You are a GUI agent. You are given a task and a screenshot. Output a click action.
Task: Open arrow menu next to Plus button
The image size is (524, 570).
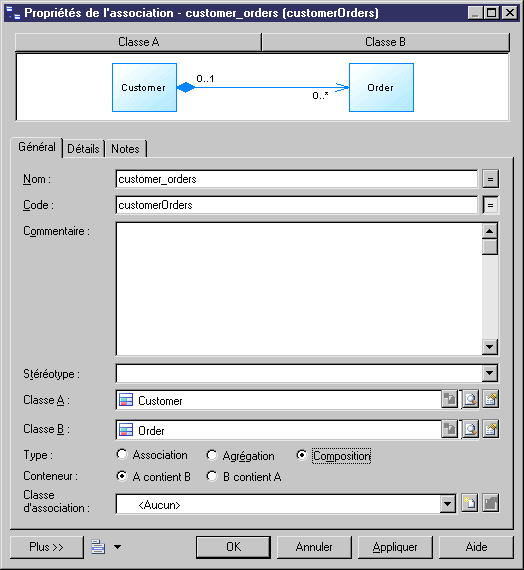tap(117, 547)
